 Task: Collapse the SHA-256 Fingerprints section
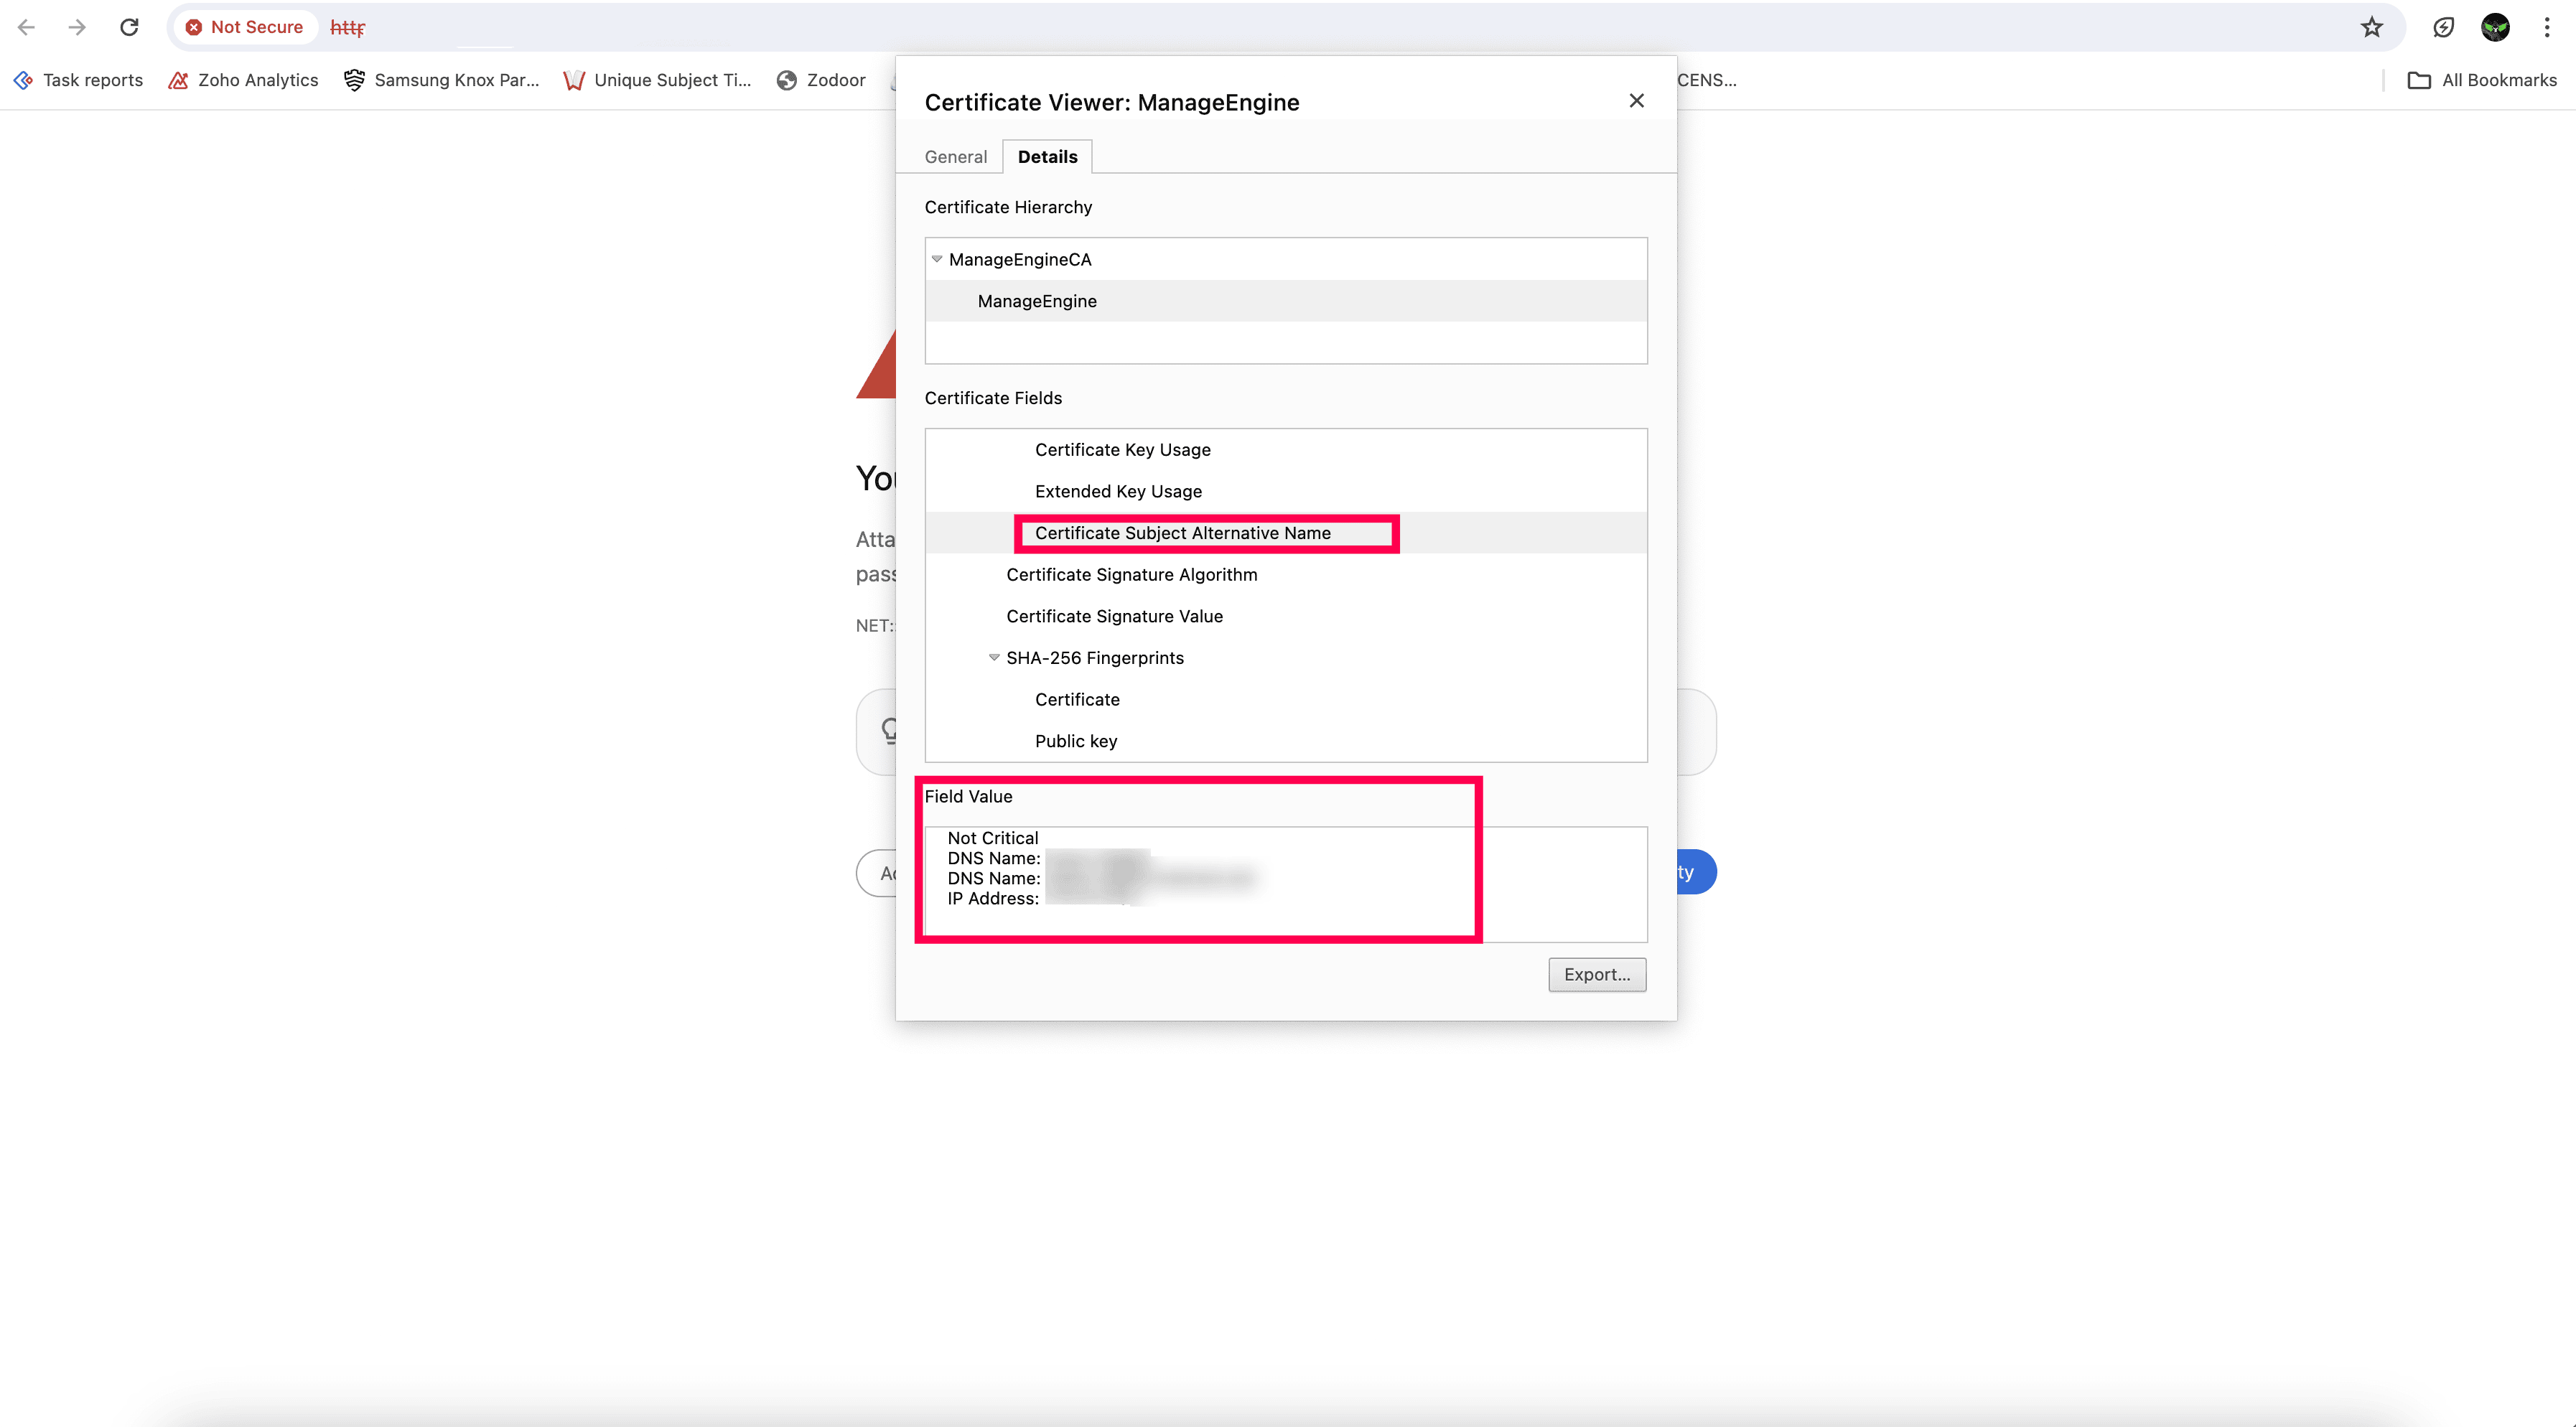pos(994,657)
